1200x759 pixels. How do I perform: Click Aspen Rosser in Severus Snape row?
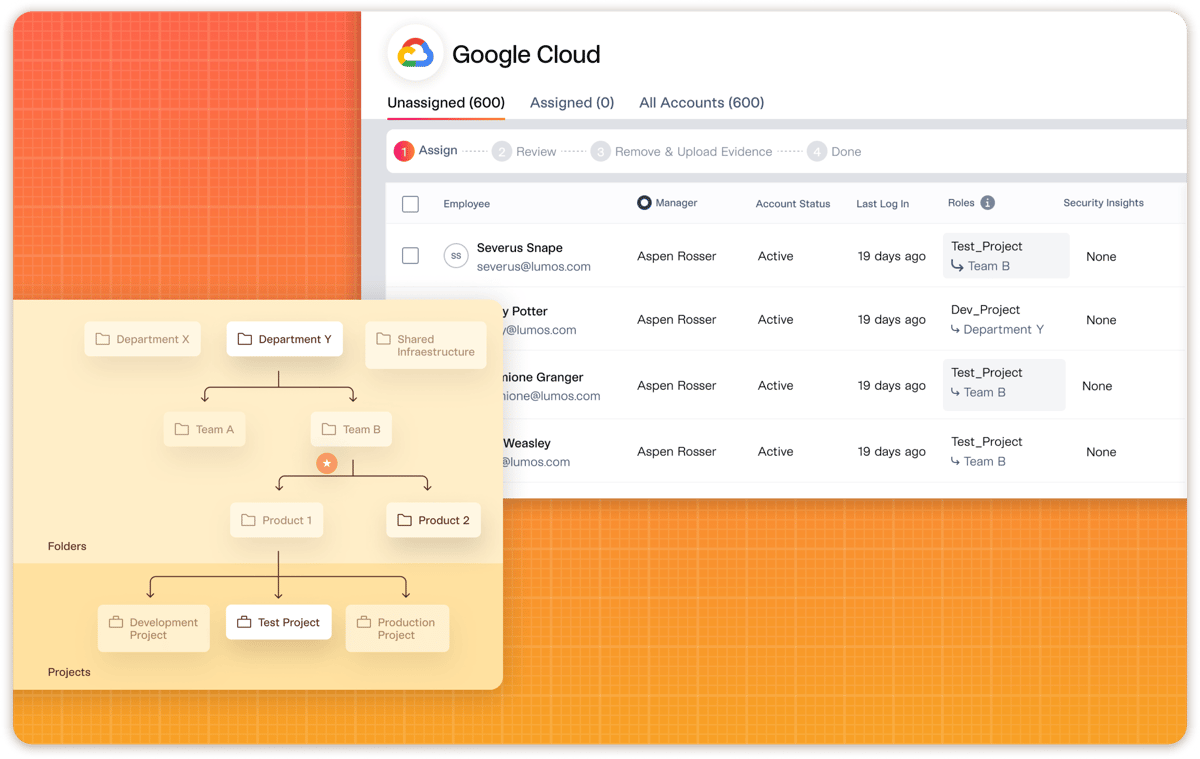tap(676, 256)
